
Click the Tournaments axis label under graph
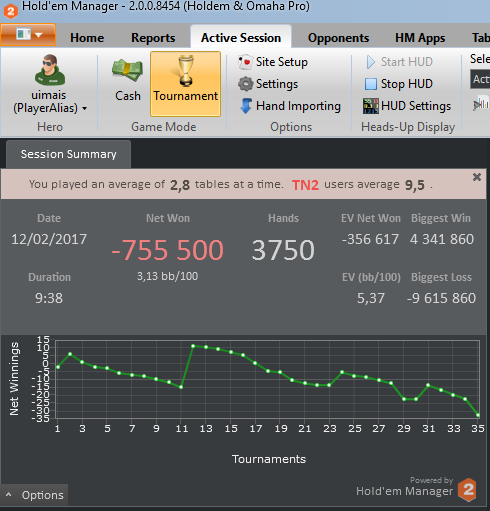(x=269, y=459)
